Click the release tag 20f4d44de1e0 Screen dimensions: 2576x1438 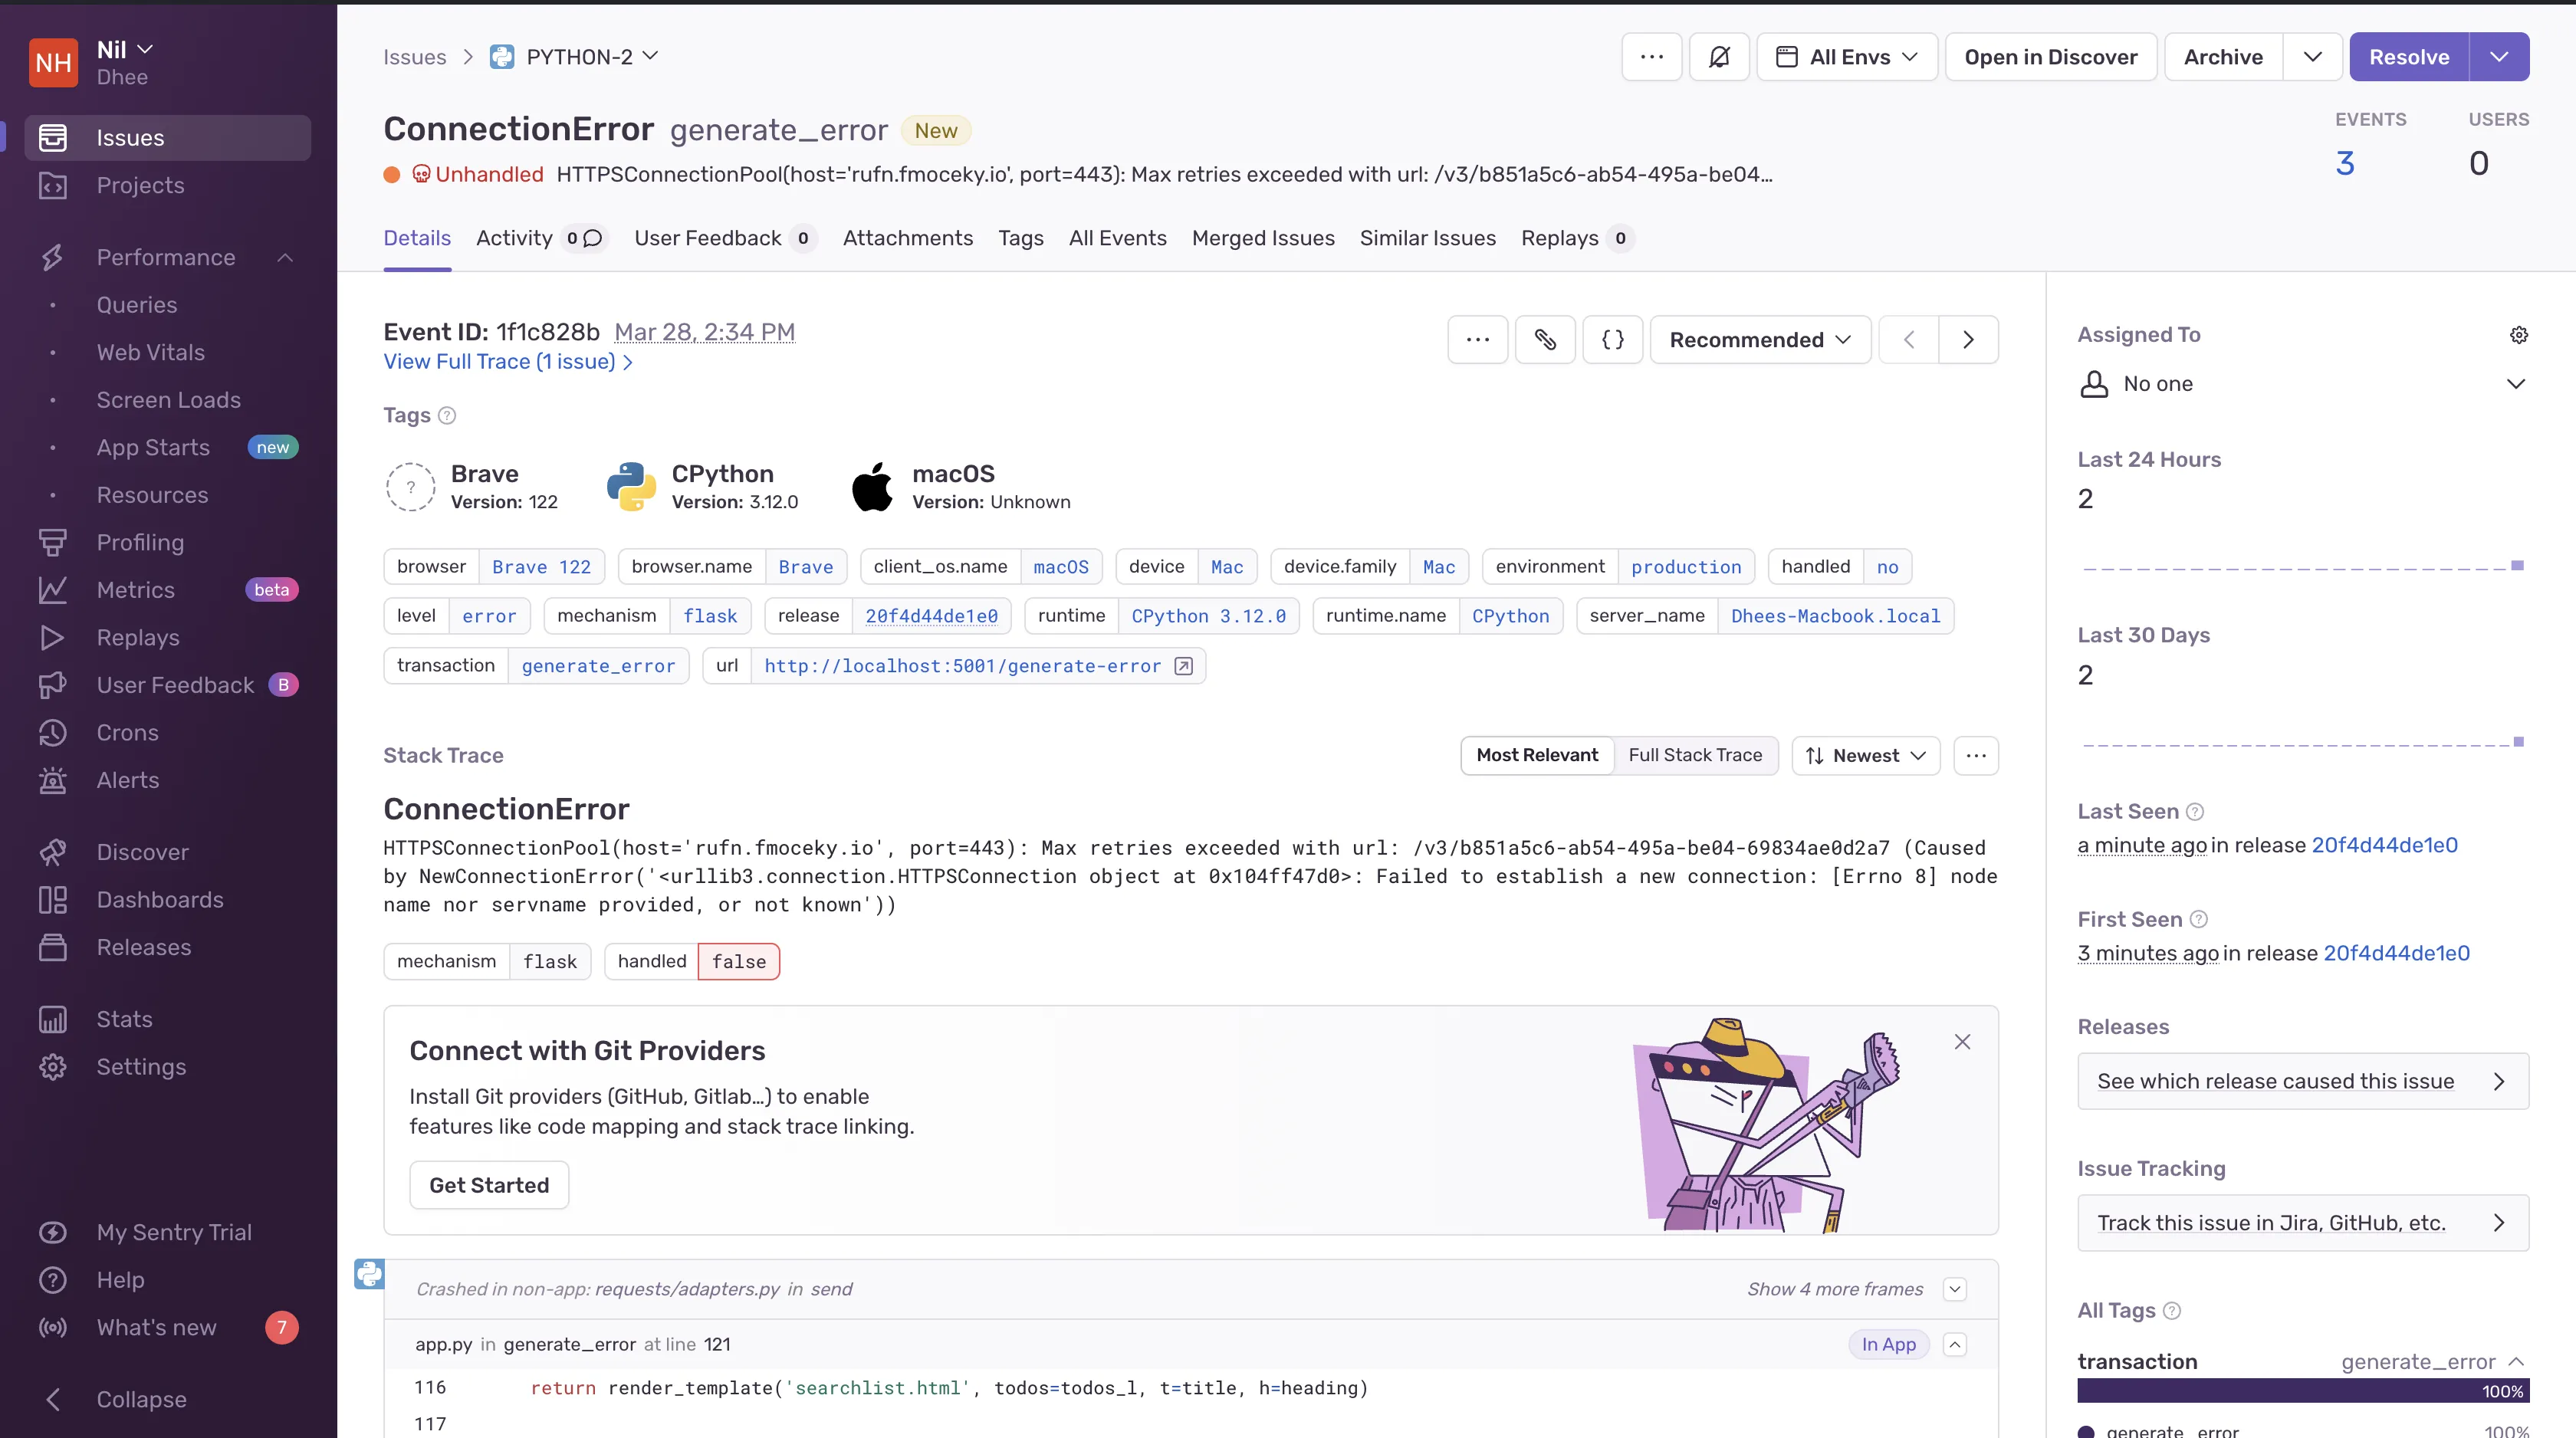(x=931, y=616)
